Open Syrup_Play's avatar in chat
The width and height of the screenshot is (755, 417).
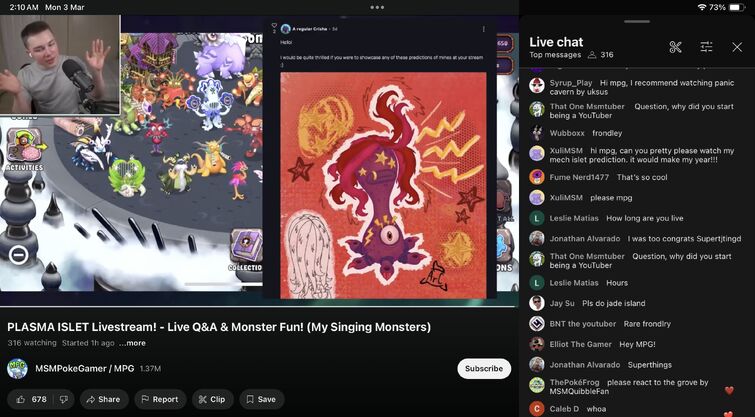[536, 85]
